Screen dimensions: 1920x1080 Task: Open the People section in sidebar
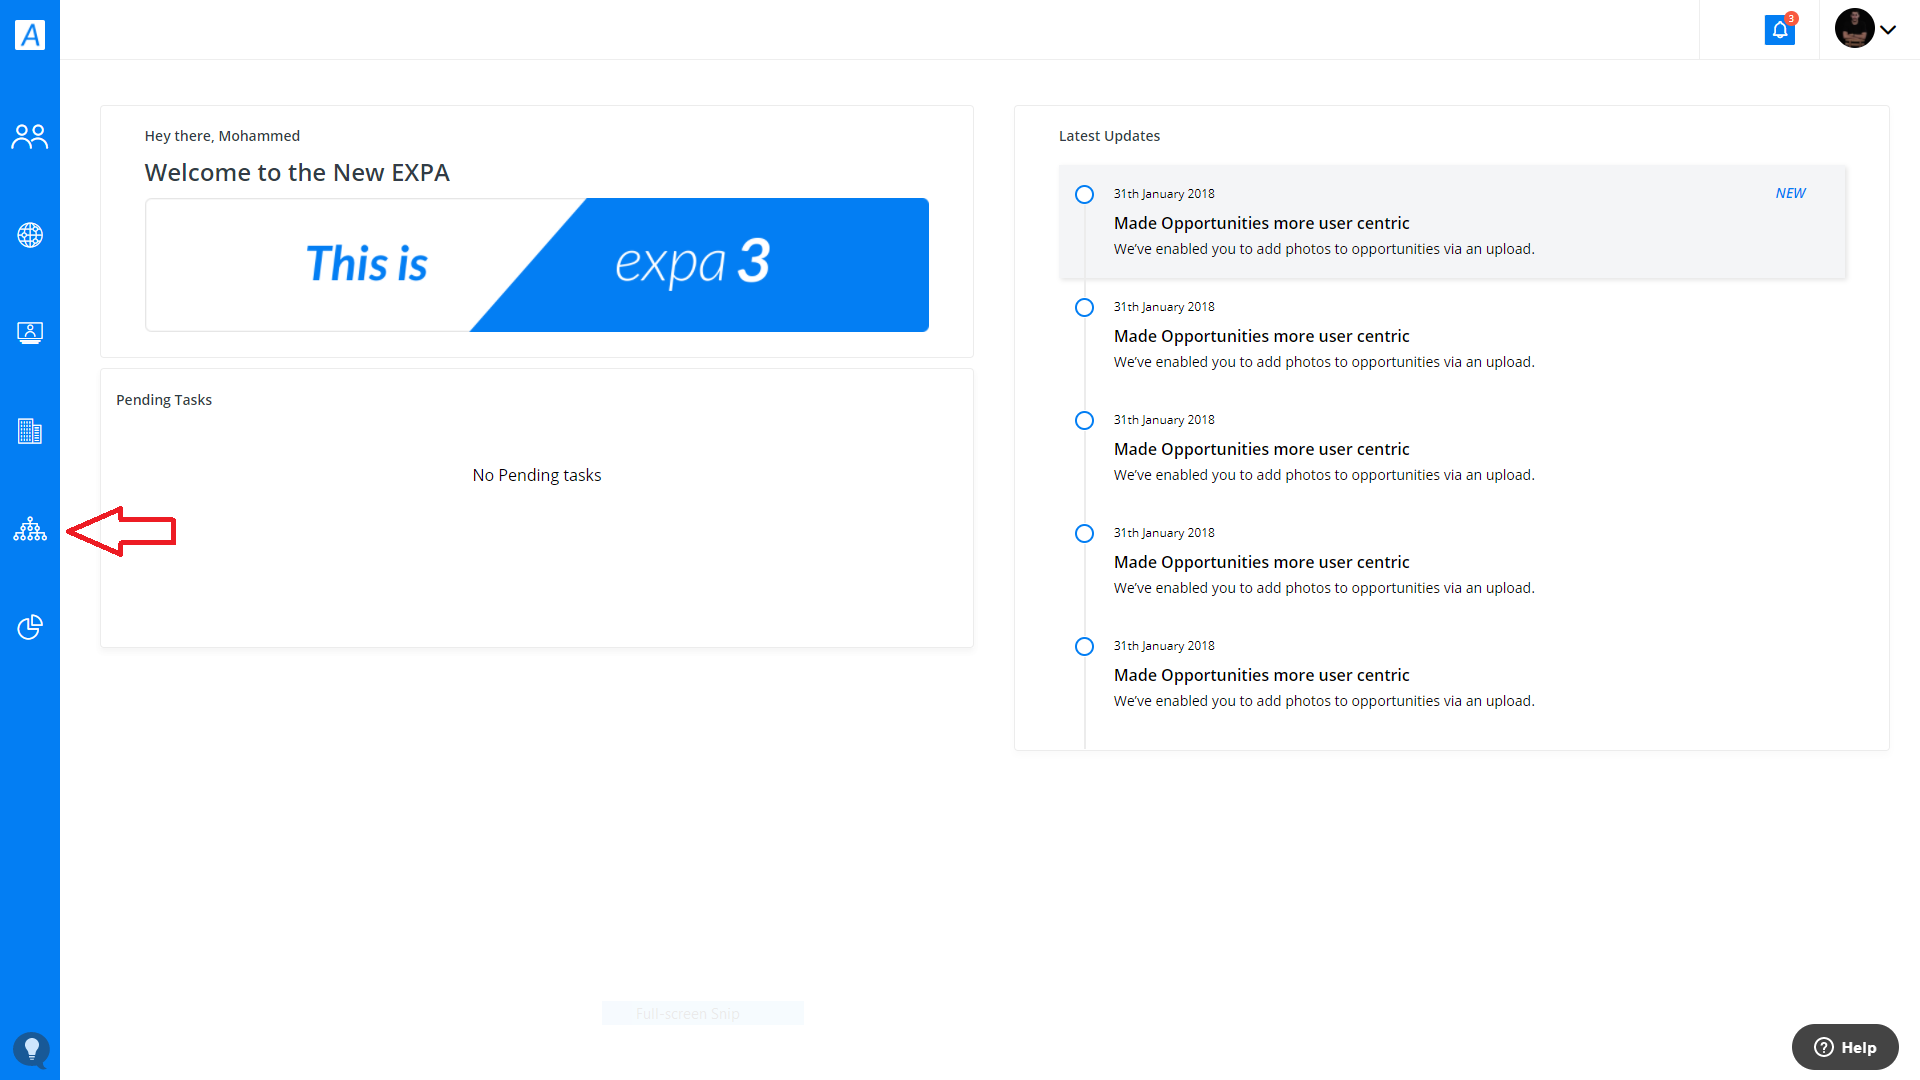30,137
